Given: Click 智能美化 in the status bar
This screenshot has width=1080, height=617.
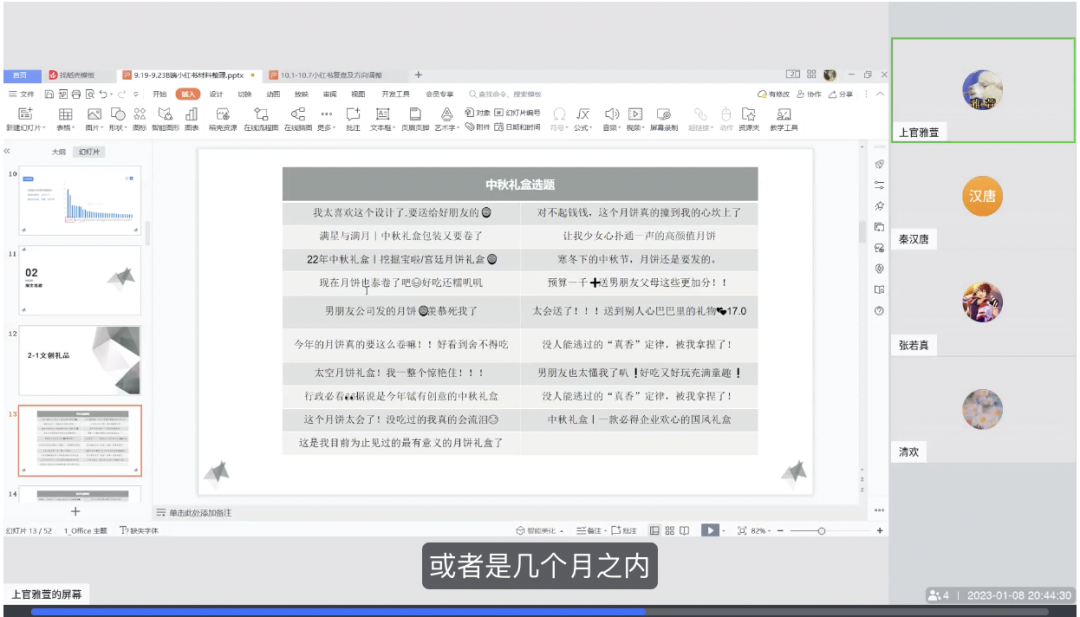Looking at the screenshot, I should coord(539,530).
